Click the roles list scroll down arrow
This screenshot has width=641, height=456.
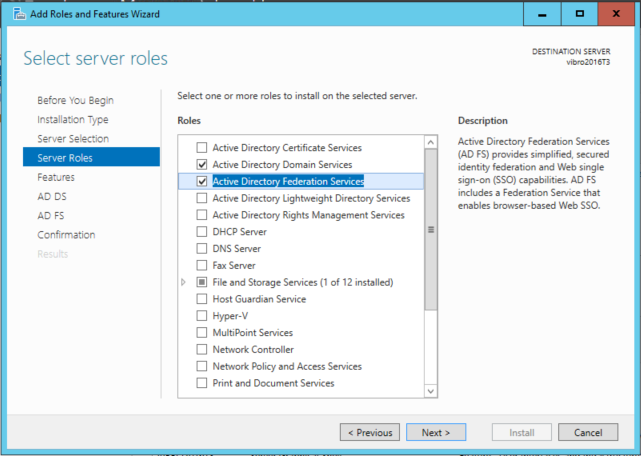(x=430, y=391)
